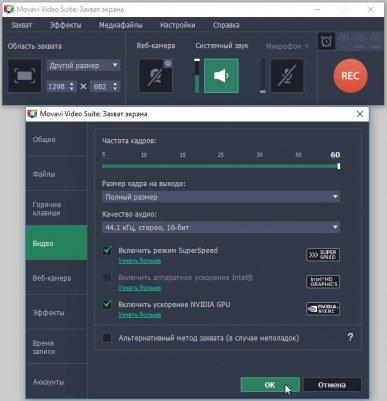Screen dimensions: 387x401
Task: Enable SuperSpeed mode checkbox
Action: [107, 250]
